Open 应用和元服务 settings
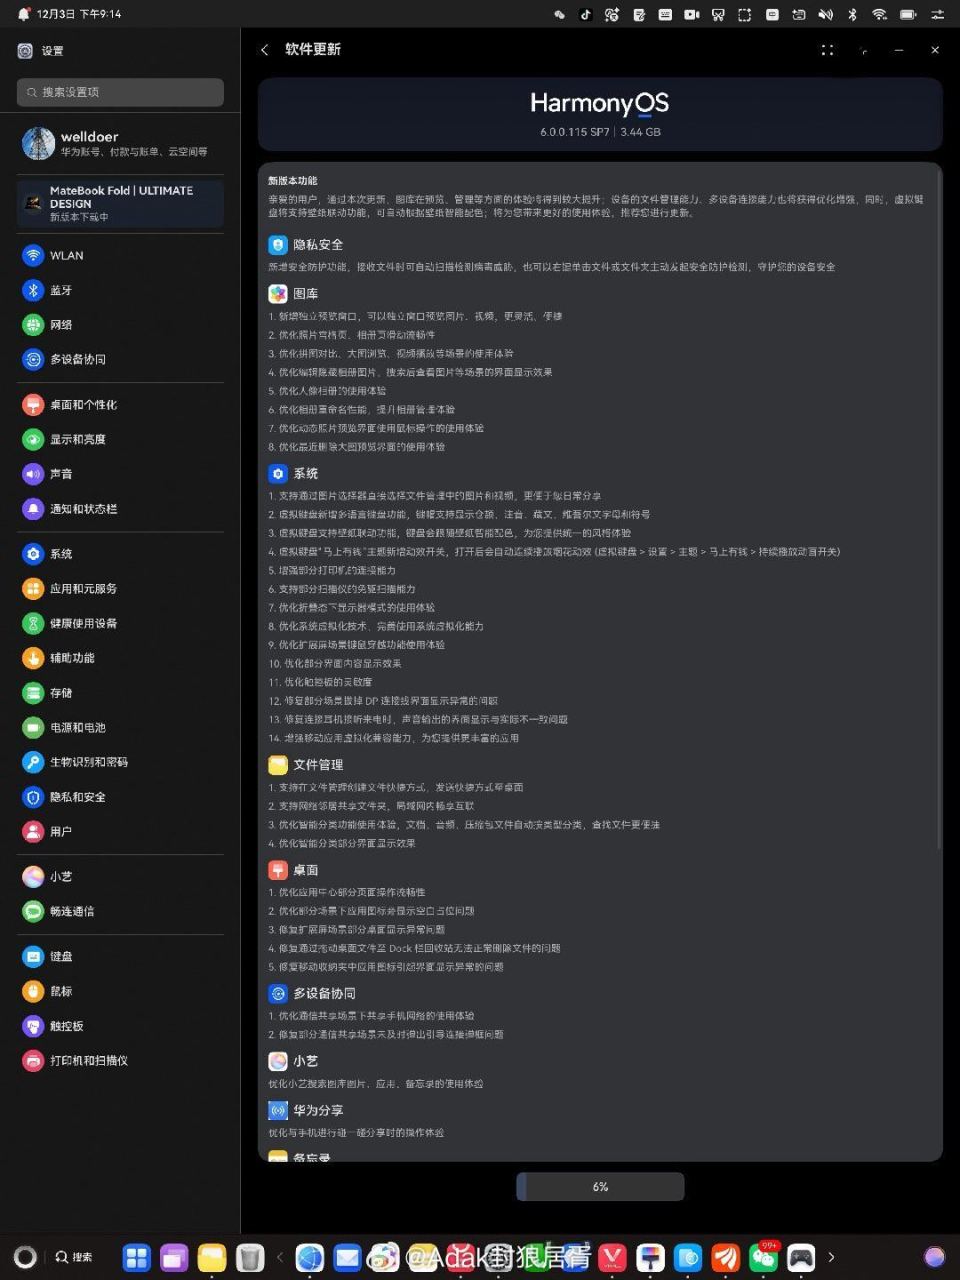960x1280 pixels. pos(120,588)
